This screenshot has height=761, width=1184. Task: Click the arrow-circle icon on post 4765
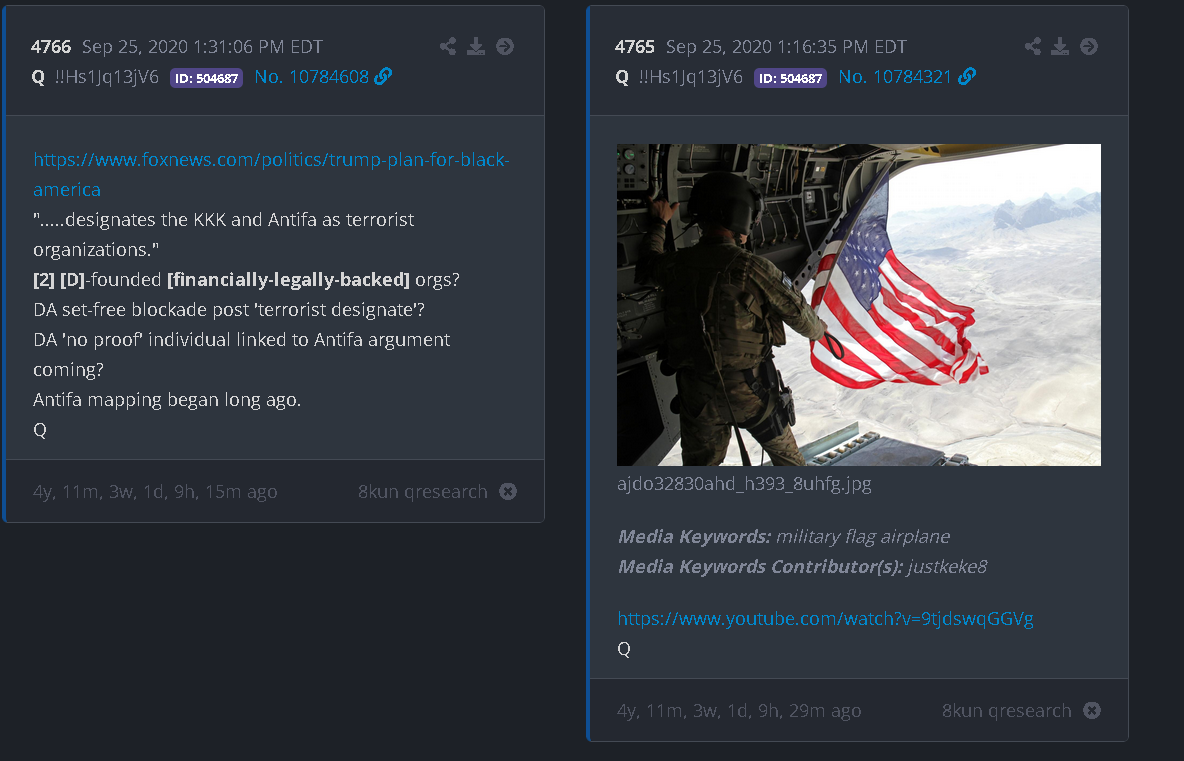(1089, 47)
